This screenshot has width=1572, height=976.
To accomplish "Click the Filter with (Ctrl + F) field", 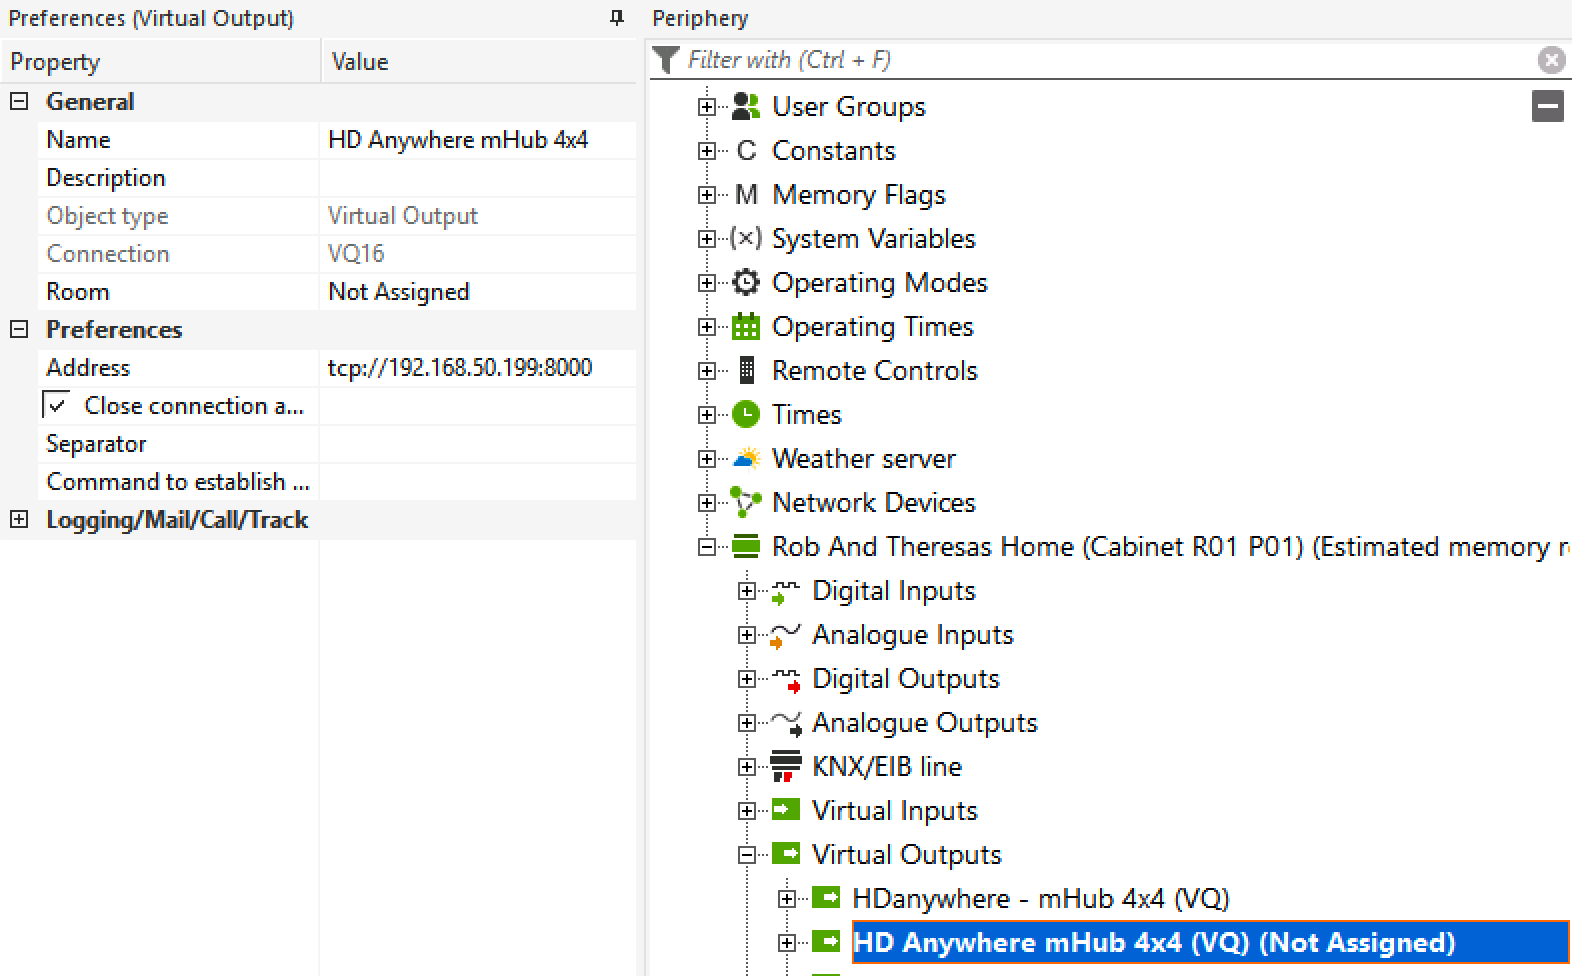I will (1108, 60).
